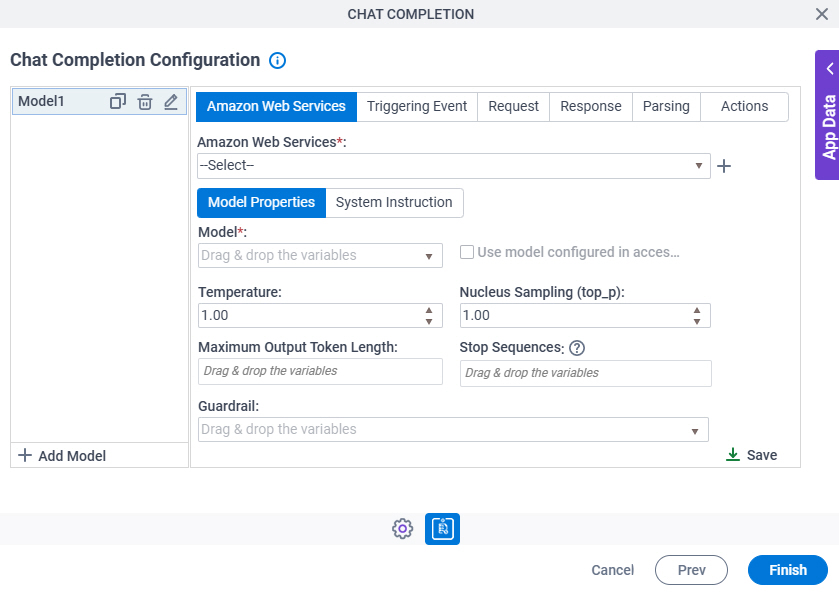Go to the Parsing tab
Image resolution: width=839 pixels, height=593 pixels.
coord(666,107)
